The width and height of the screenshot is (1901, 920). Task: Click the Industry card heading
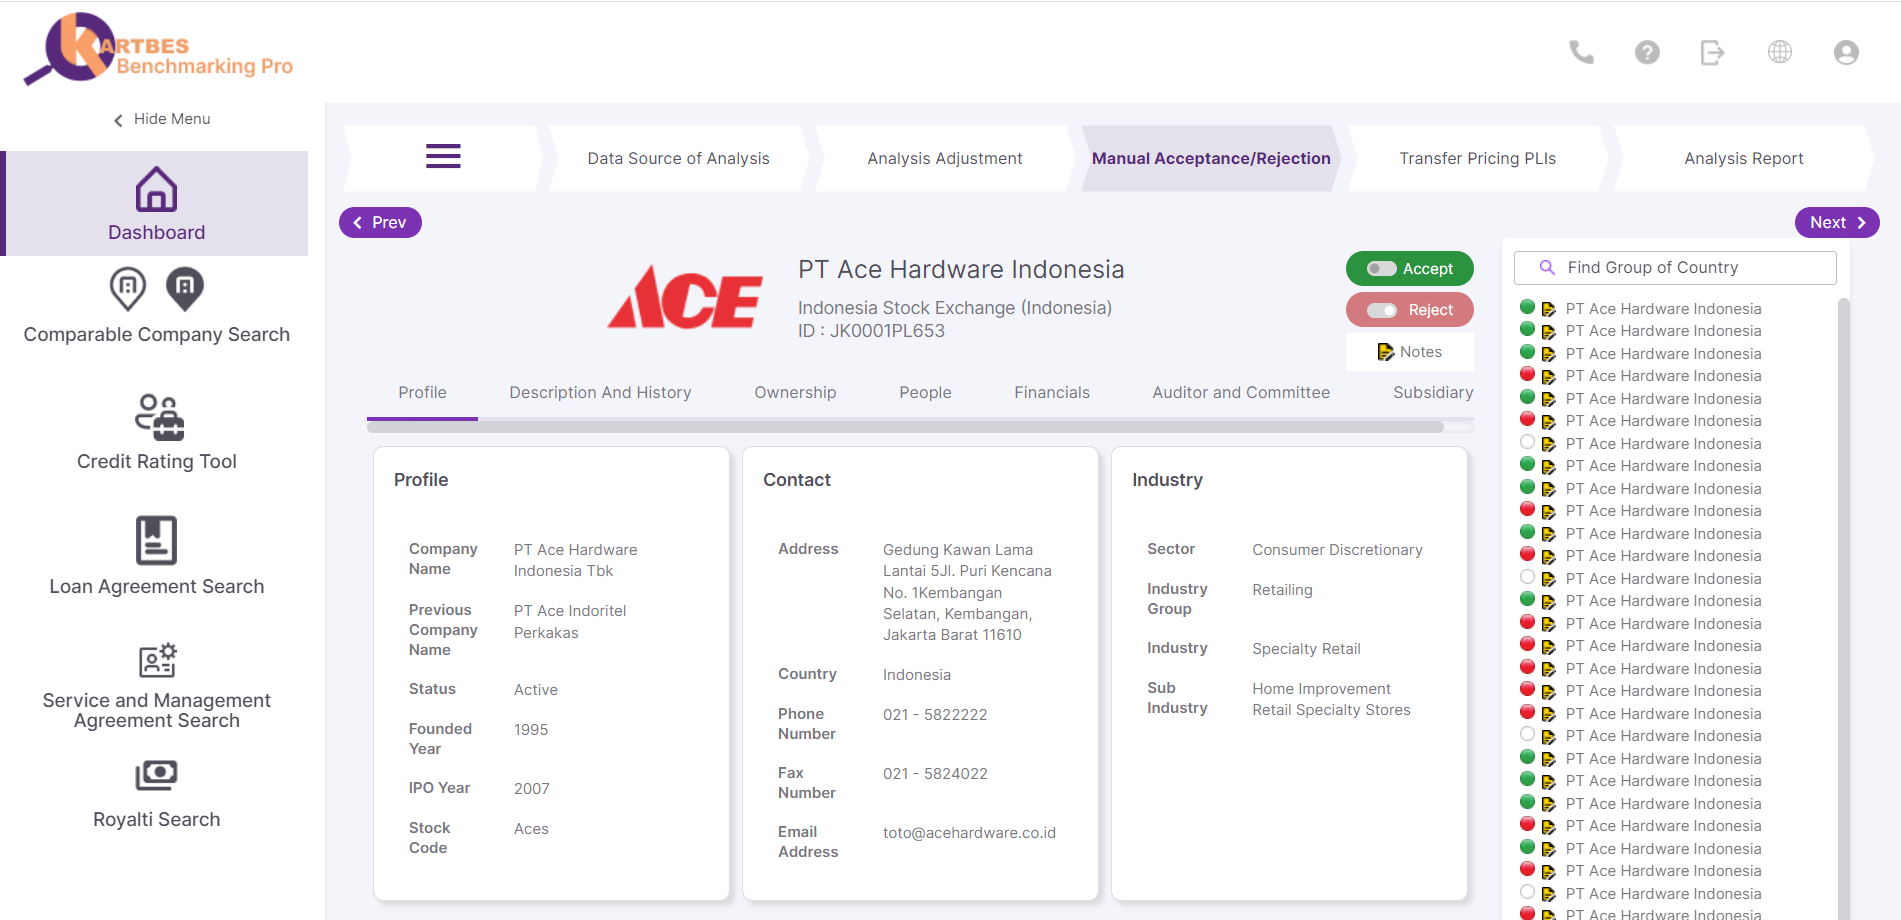1167,480
